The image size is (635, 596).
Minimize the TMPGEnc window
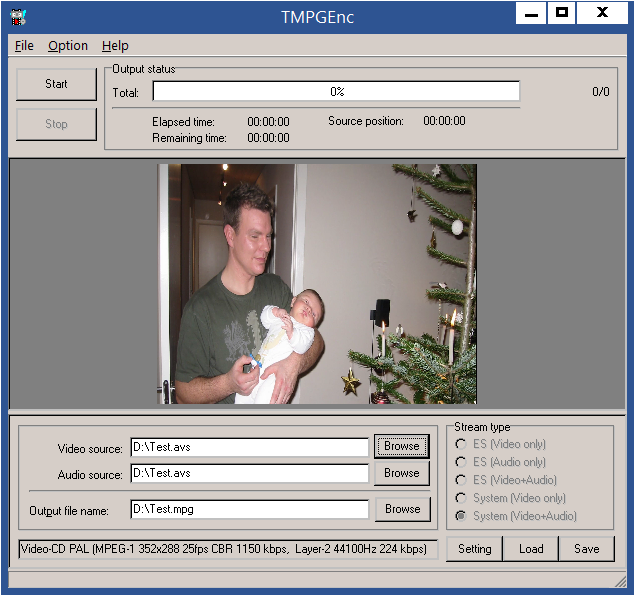click(531, 13)
